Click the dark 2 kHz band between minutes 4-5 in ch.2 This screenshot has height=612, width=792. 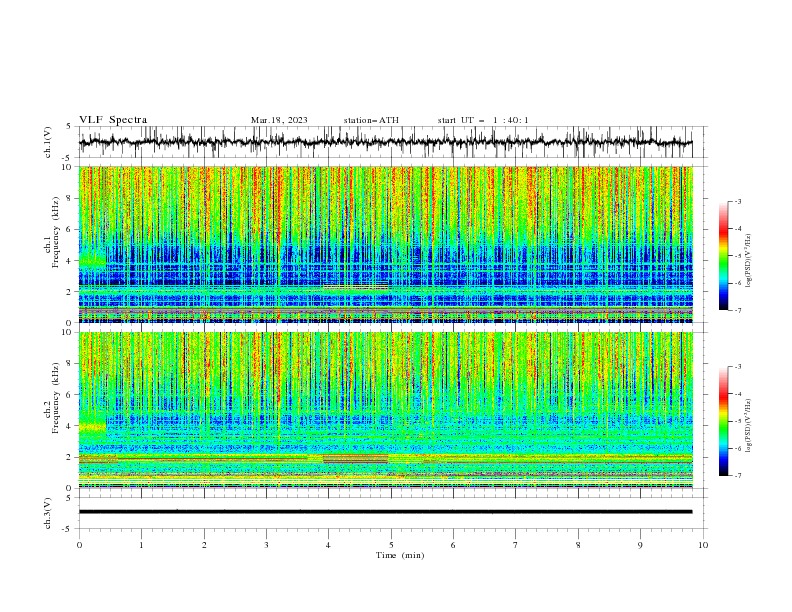[x=356, y=458]
